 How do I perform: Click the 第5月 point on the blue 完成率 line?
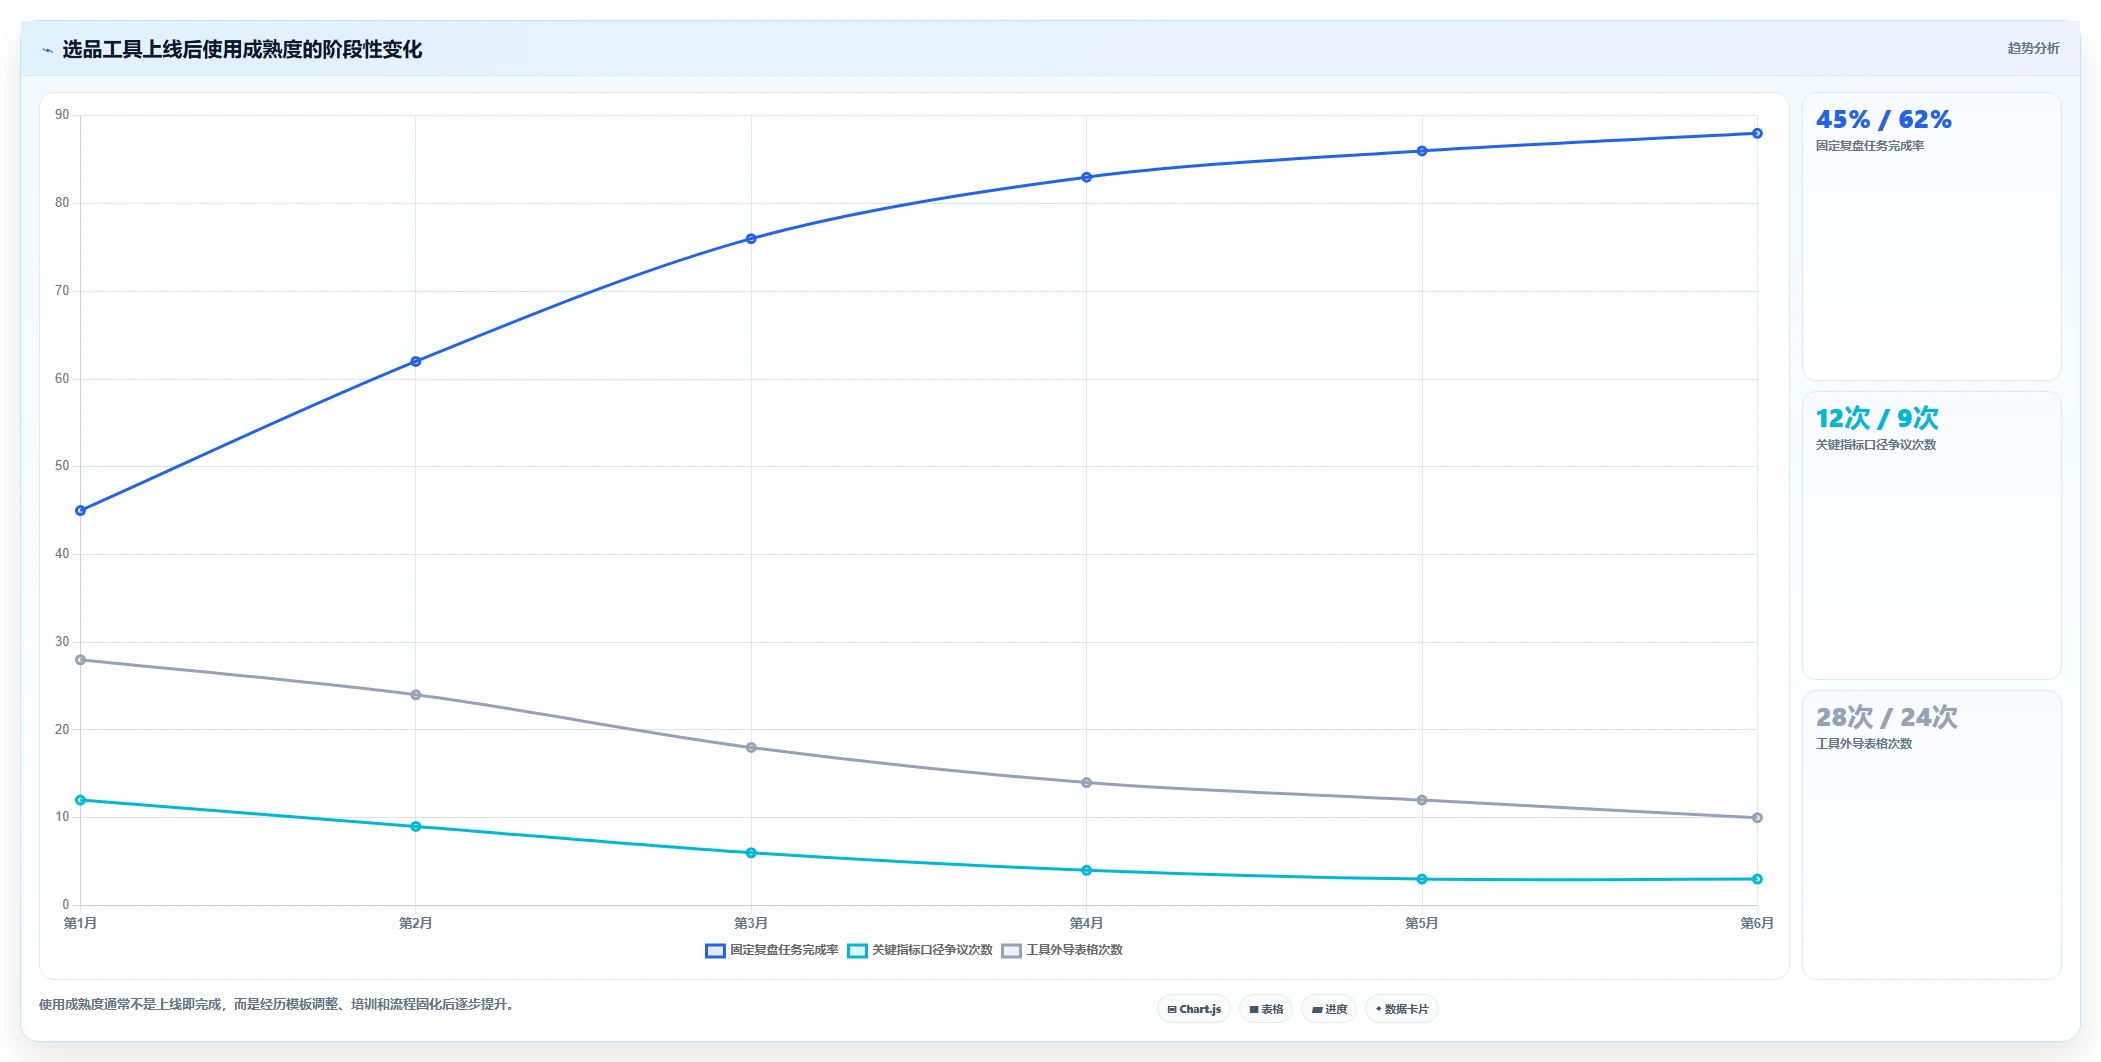[x=1422, y=151]
